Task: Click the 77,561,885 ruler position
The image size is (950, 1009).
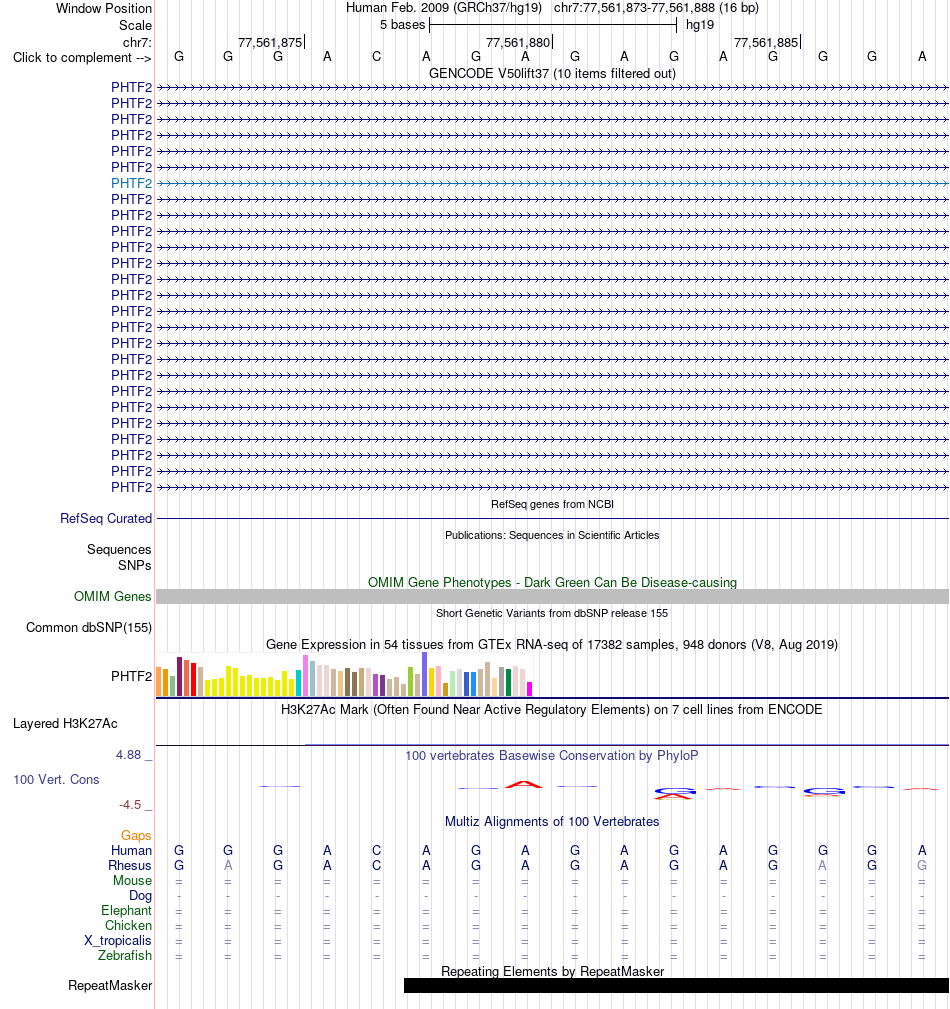Action: (x=766, y=42)
